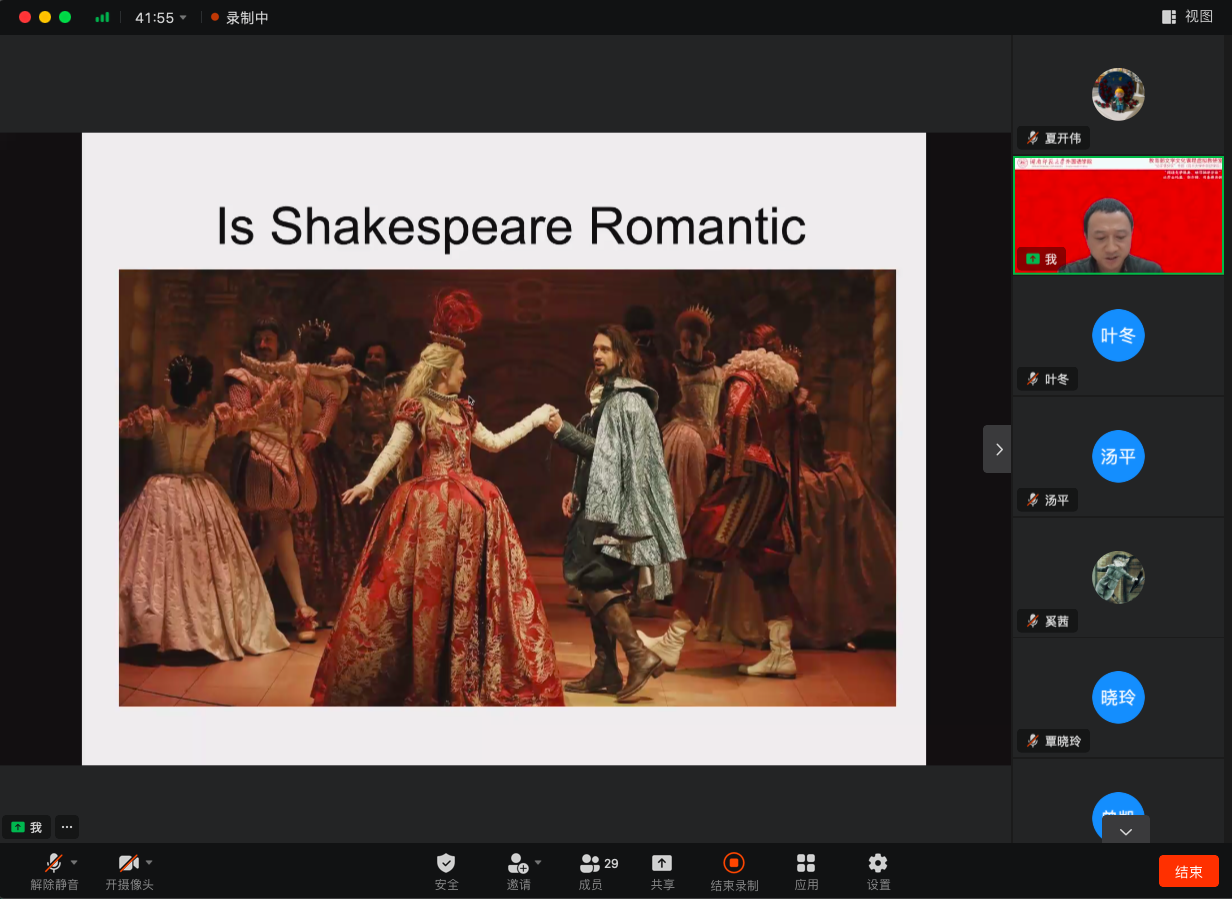
Task: Unmute the microphone (解除静音)
Action: [53, 863]
